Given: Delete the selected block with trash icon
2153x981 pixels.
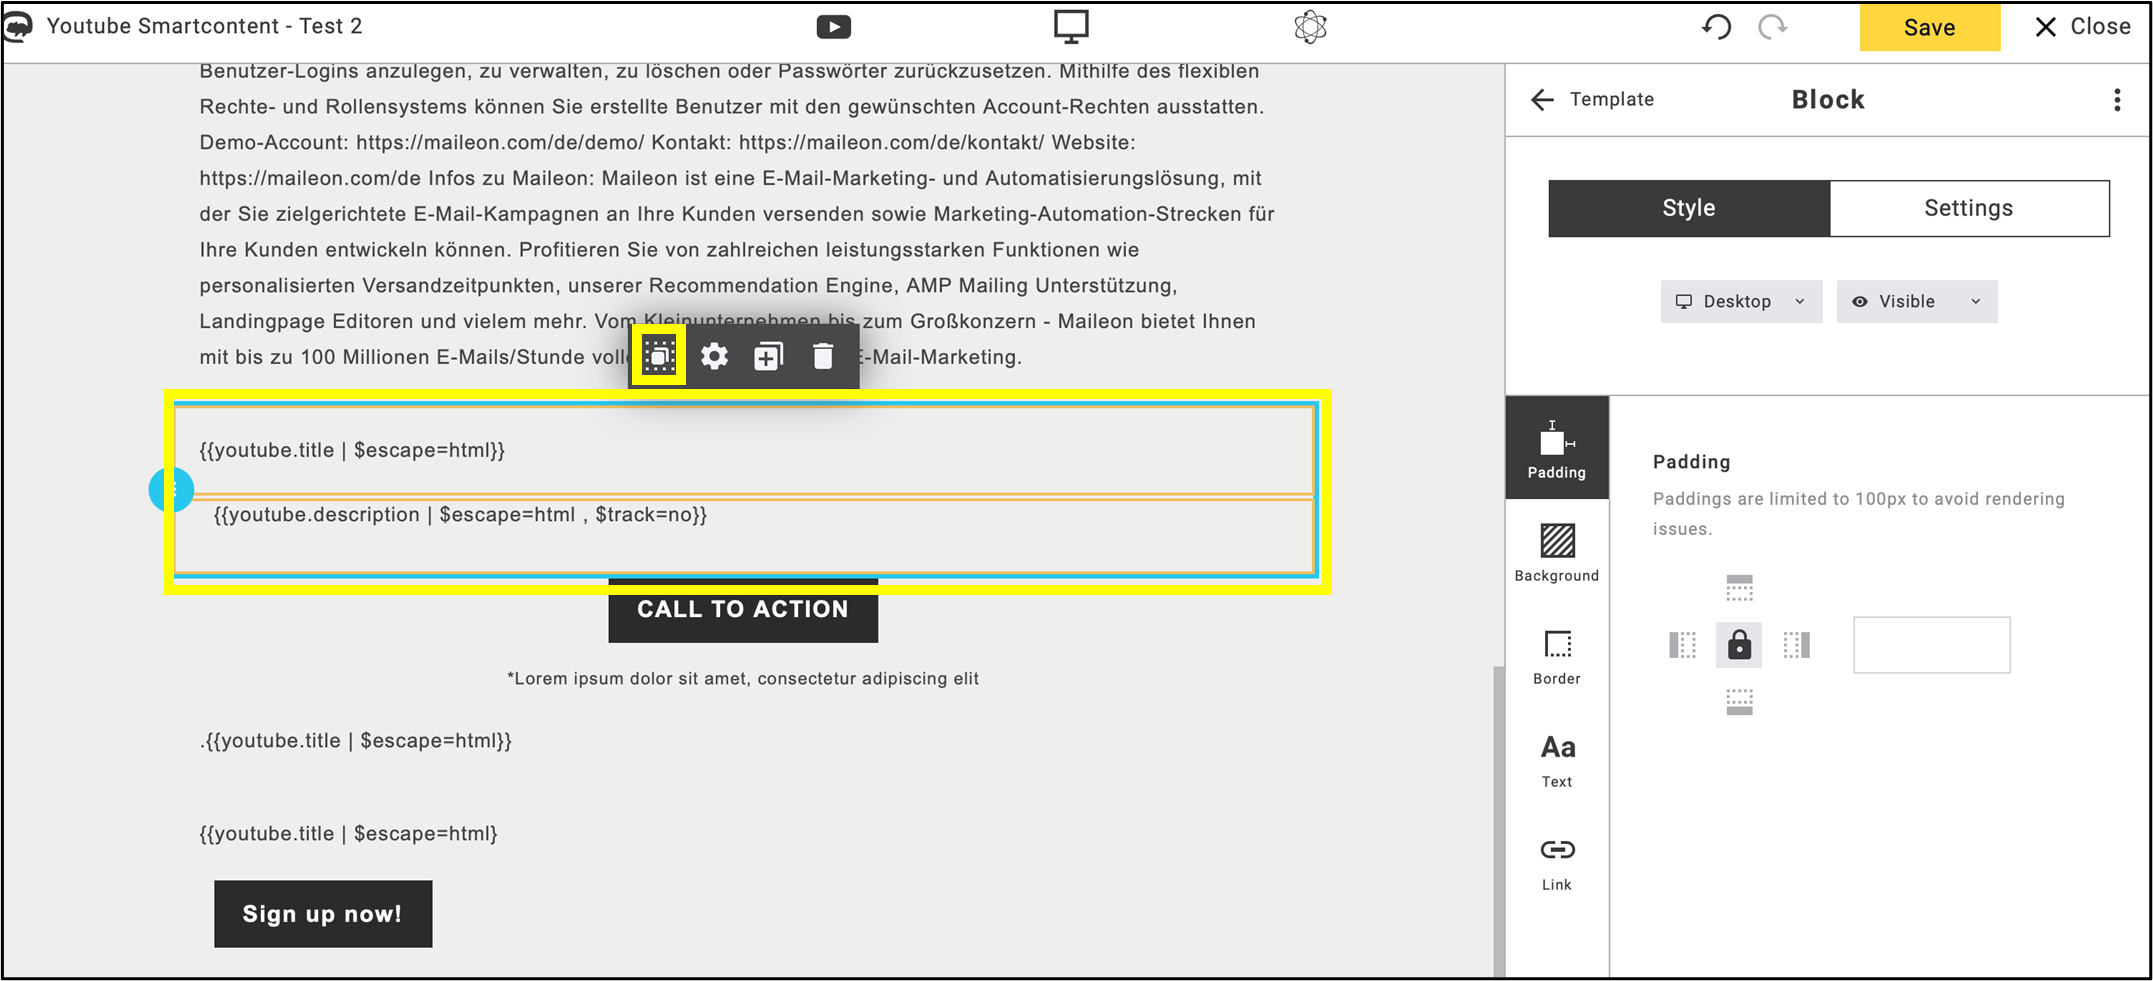Looking at the screenshot, I should tap(823, 356).
